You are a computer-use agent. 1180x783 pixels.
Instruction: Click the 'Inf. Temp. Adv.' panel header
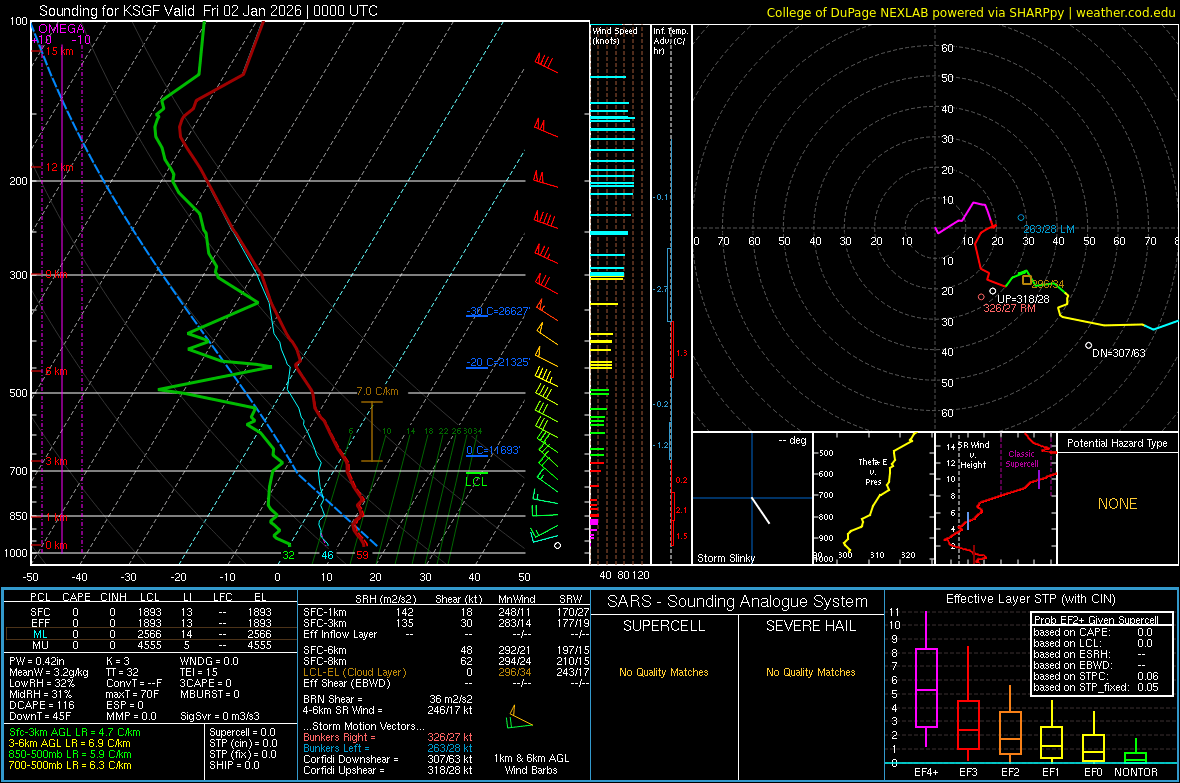(670, 41)
